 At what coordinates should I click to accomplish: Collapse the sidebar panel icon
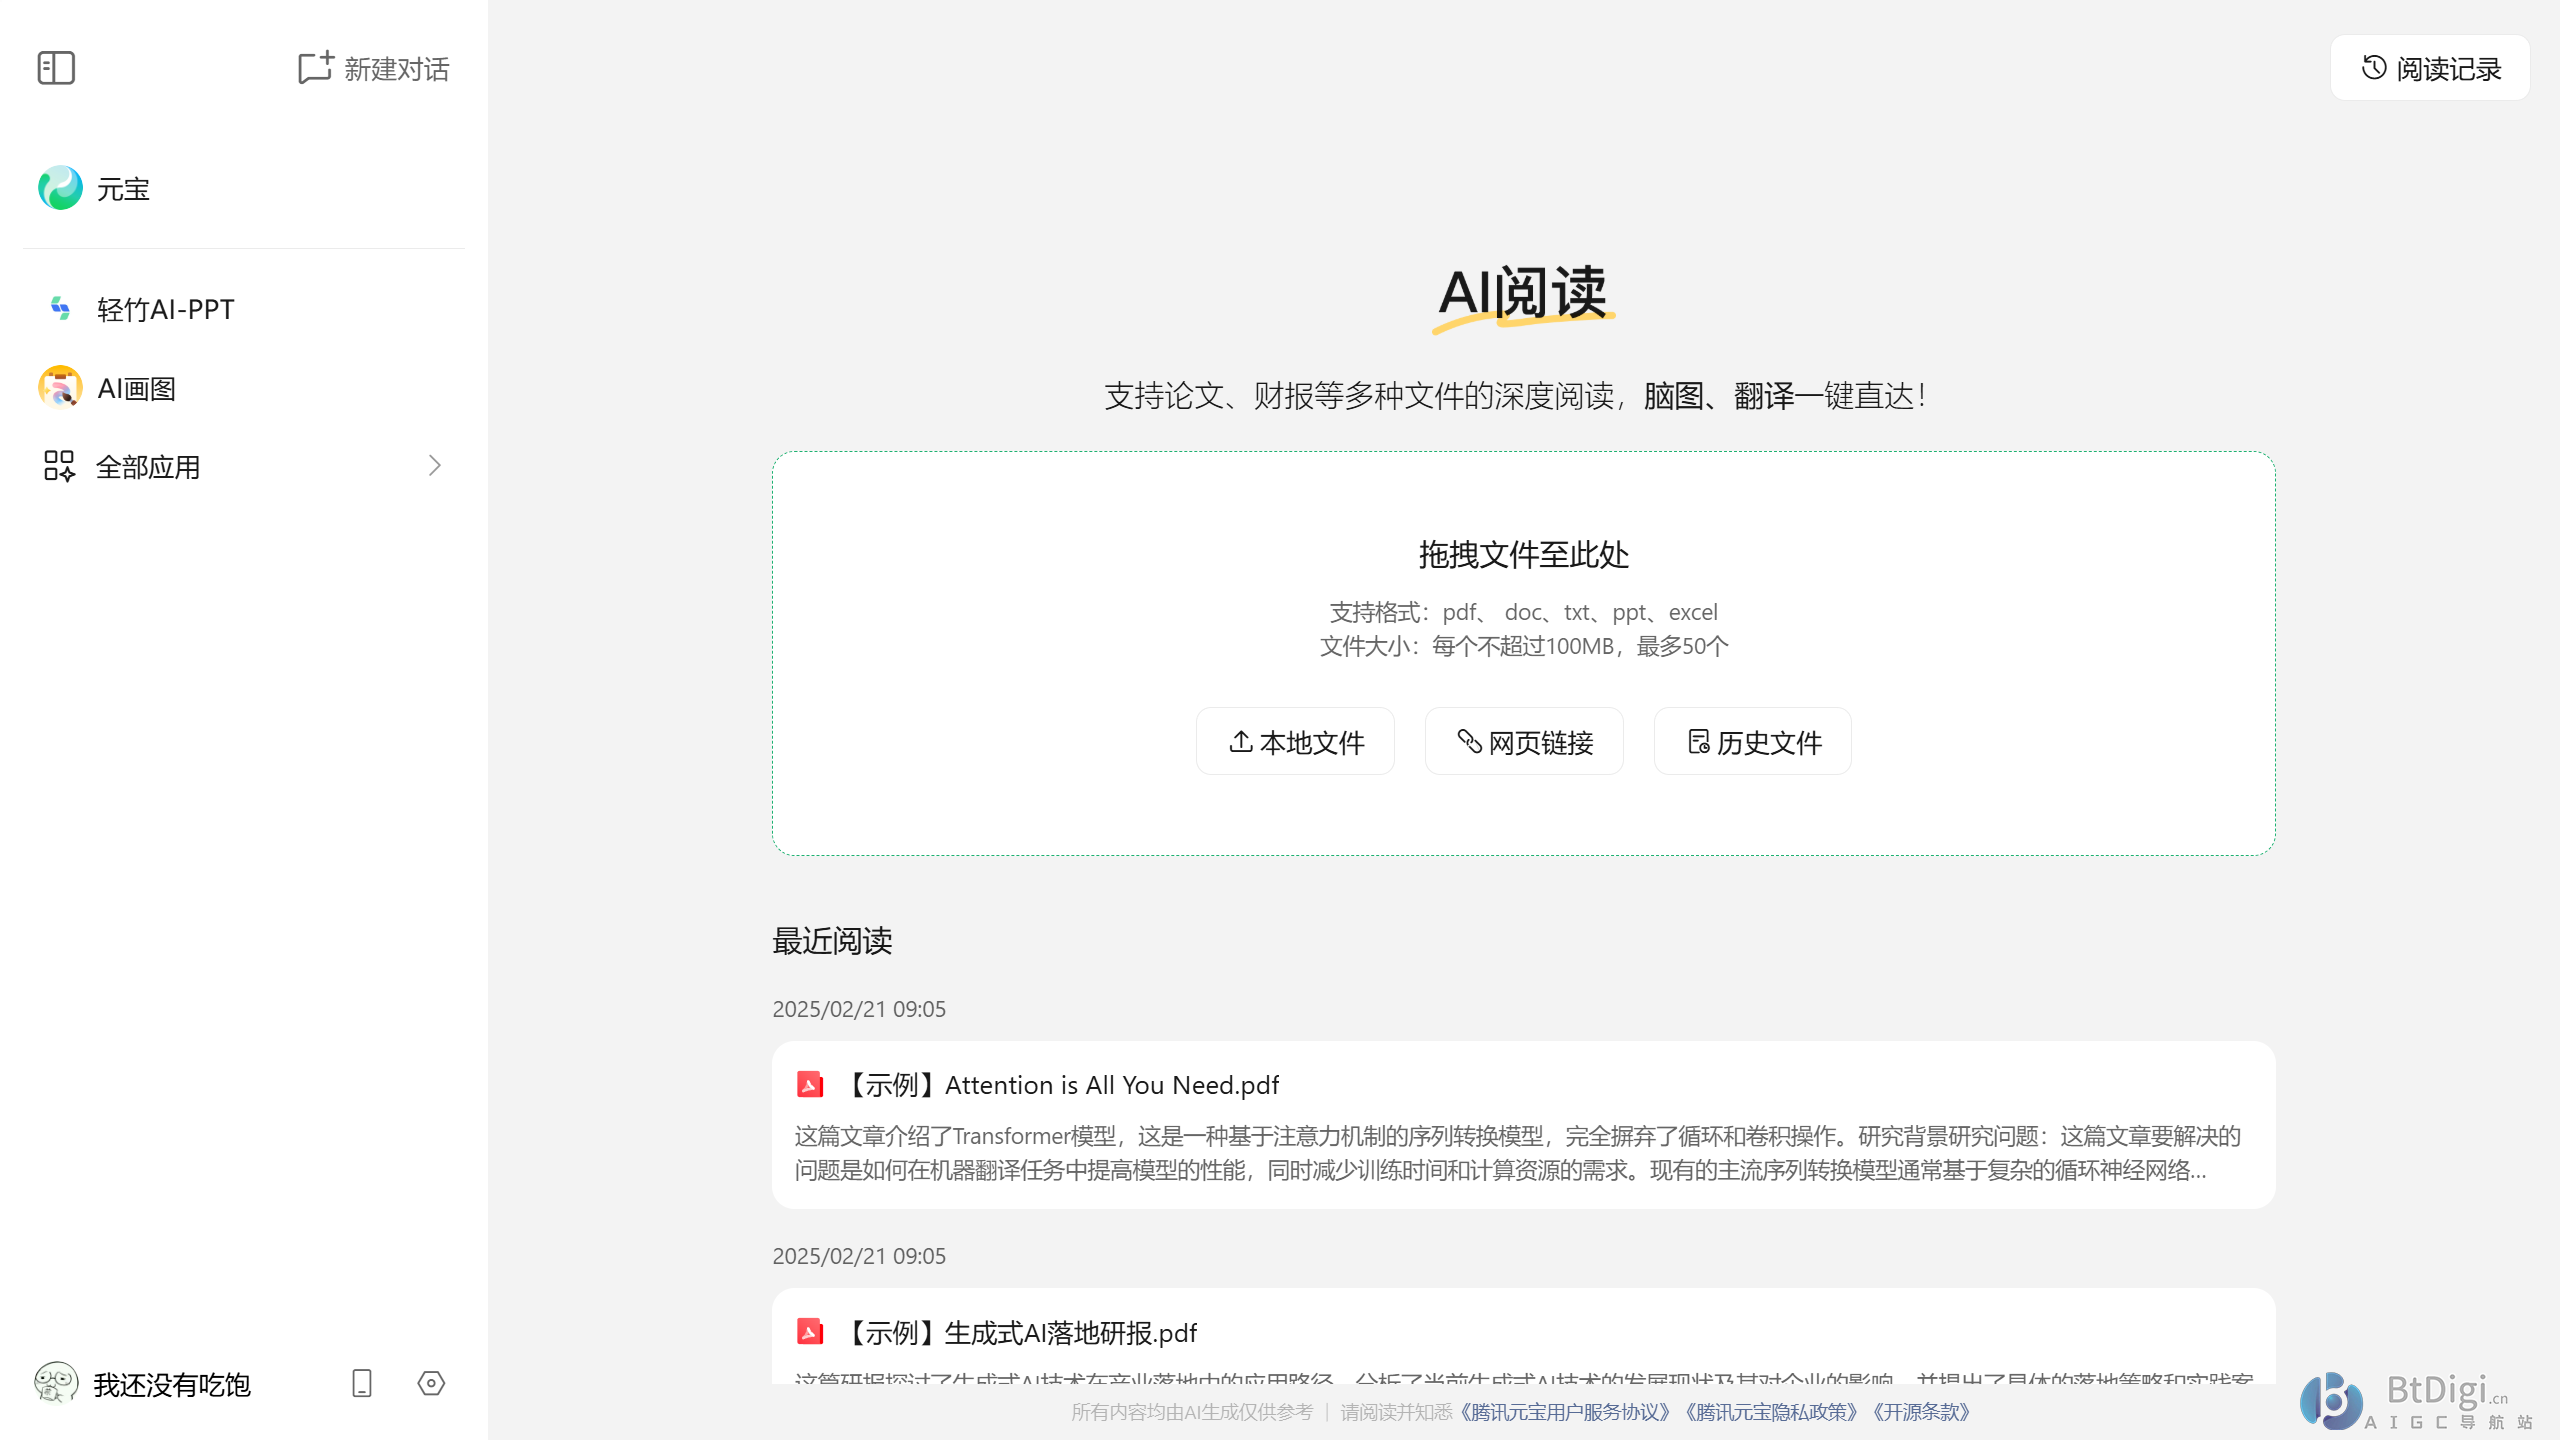coord(56,68)
